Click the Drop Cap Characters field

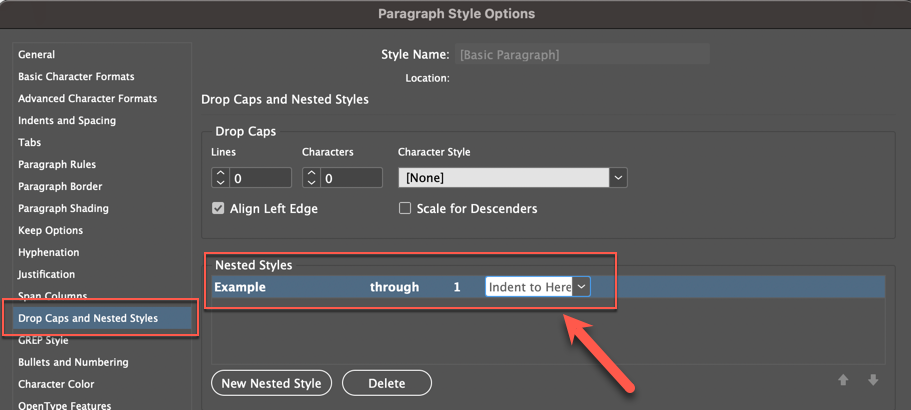click(351, 177)
